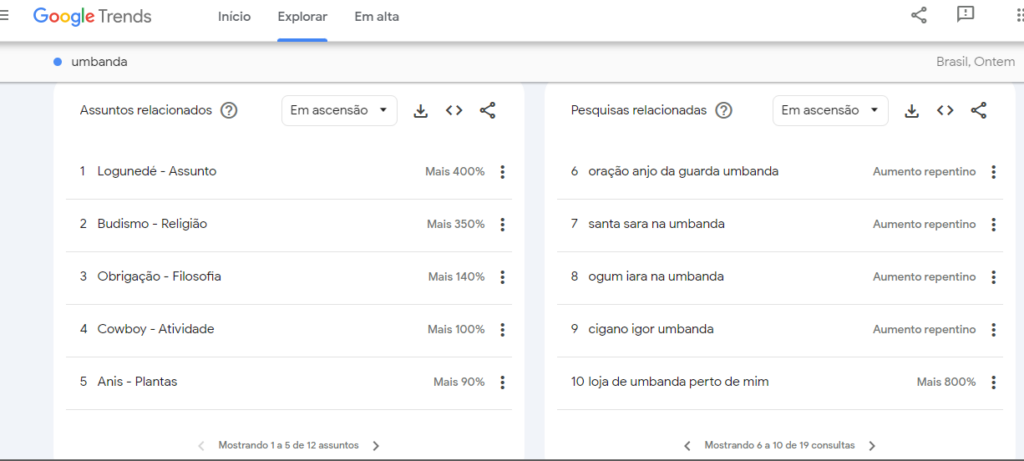1024x461 pixels.
Task: Download the Pesquisas relacionadas data
Action: pyautogui.click(x=912, y=111)
